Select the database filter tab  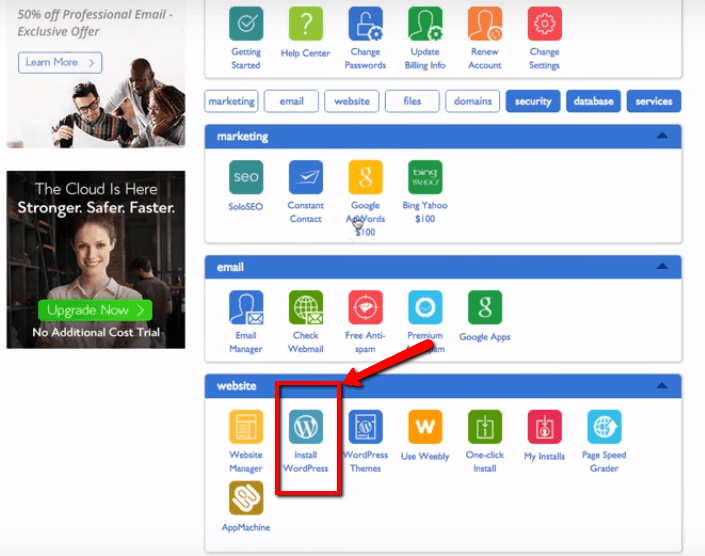pyautogui.click(x=593, y=101)
